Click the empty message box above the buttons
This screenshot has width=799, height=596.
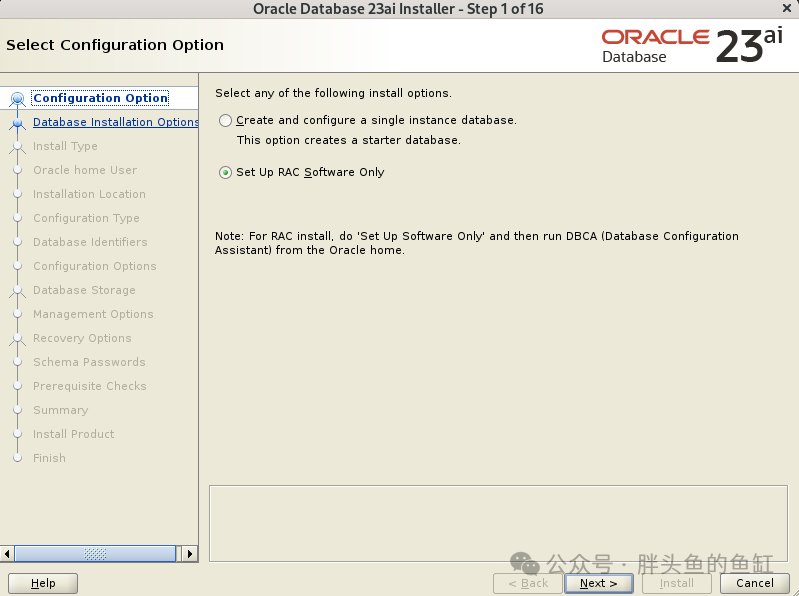[498, 523]
